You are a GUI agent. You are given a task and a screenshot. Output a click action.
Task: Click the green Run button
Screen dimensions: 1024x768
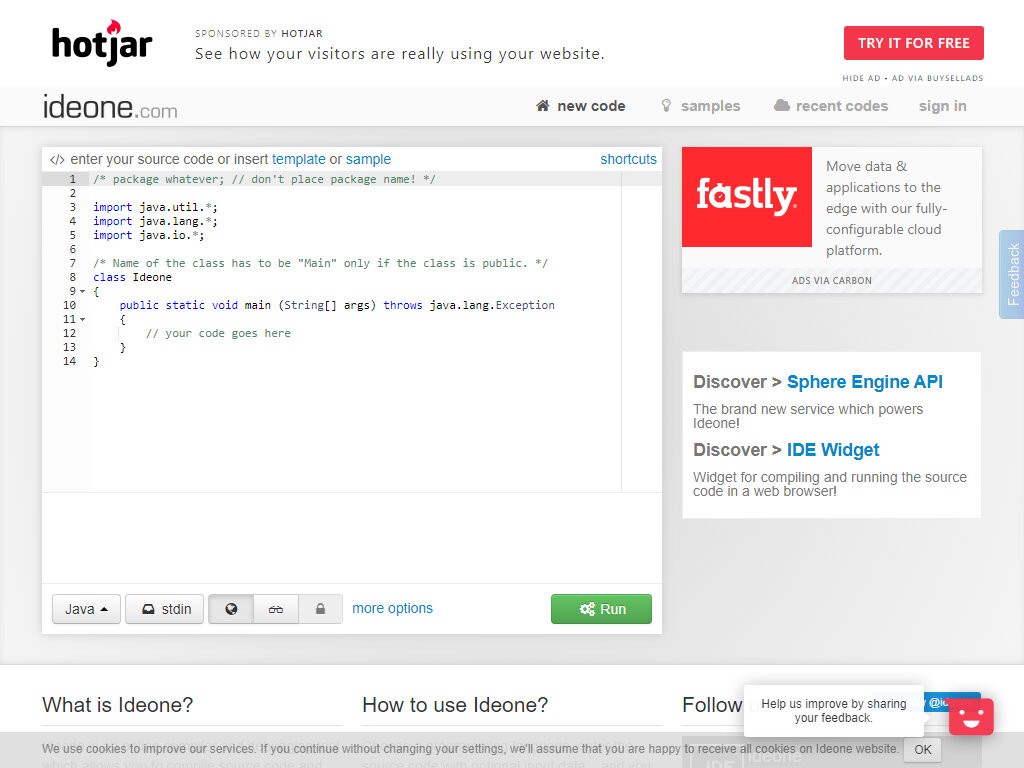pos(601,609)
